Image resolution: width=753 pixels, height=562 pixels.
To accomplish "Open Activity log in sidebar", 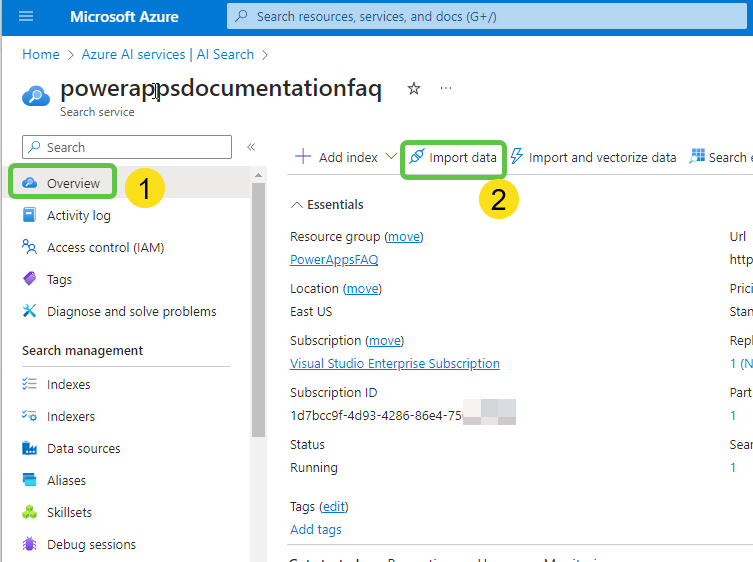I will (79, 215).
